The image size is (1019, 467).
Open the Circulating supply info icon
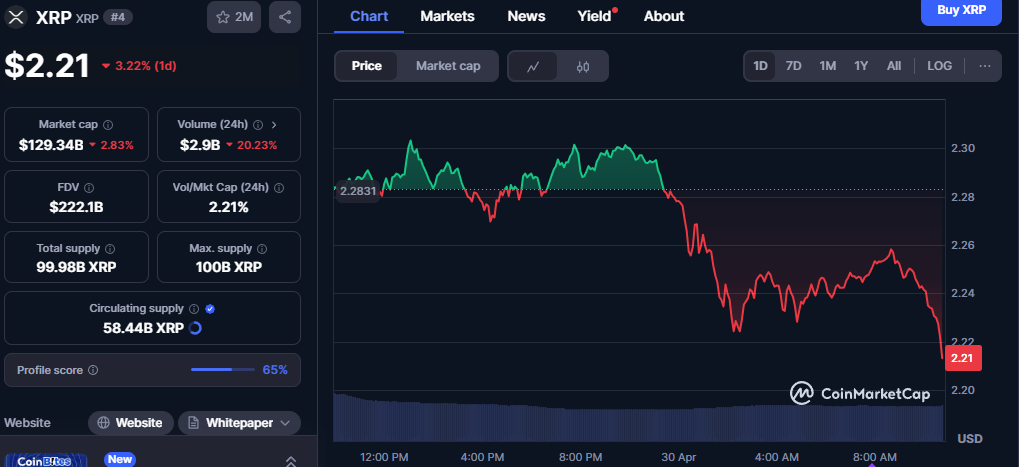tap(194, 309)
